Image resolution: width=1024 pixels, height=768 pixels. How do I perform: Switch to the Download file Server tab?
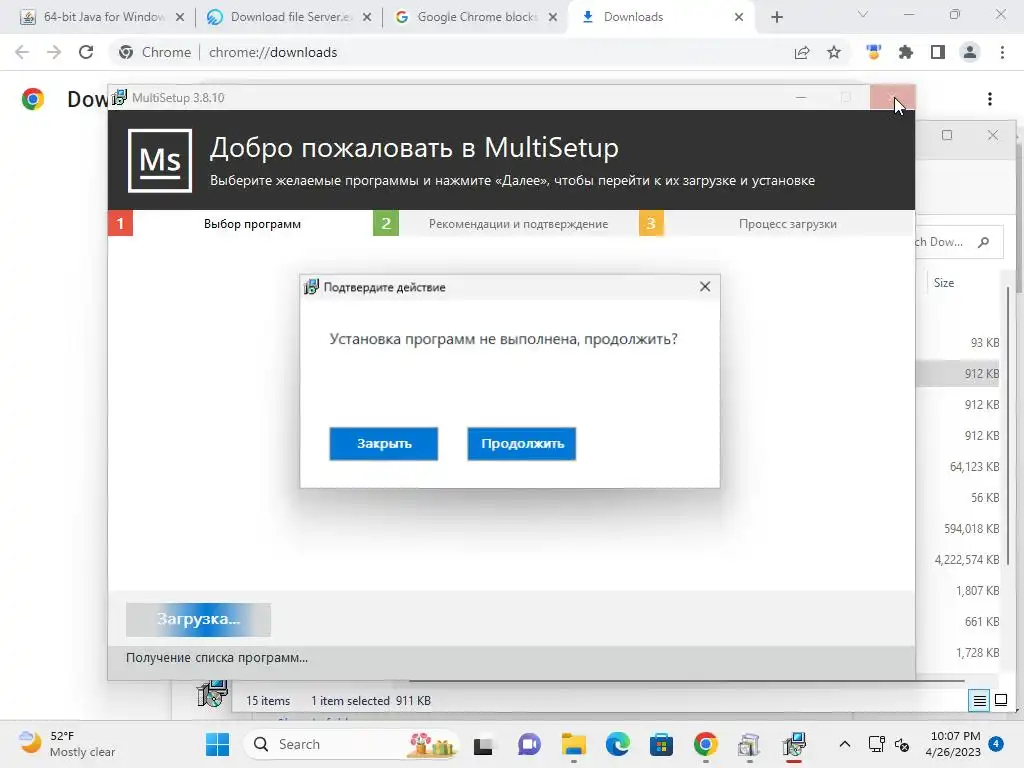point(289,17)
